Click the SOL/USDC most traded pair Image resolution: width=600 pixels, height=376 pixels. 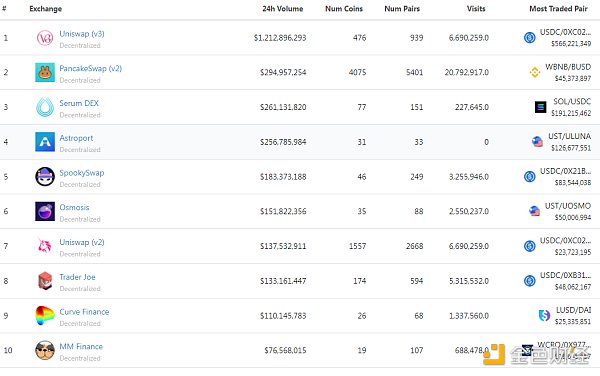(x=572, y=101)
